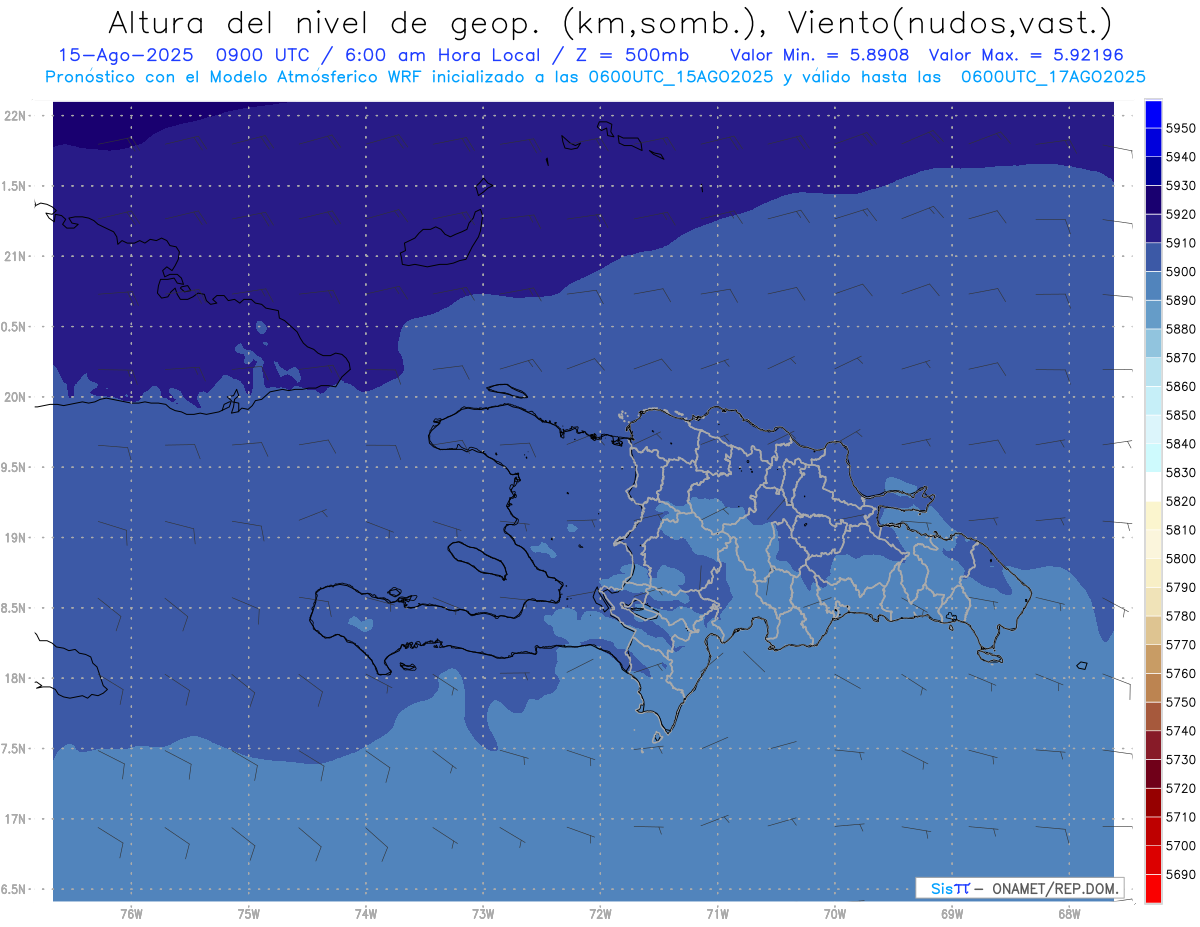Screen dimensions: 1200x927
Task: Click the "20N" latitude label
Action: pyautogui.click(x=14, y=397)
